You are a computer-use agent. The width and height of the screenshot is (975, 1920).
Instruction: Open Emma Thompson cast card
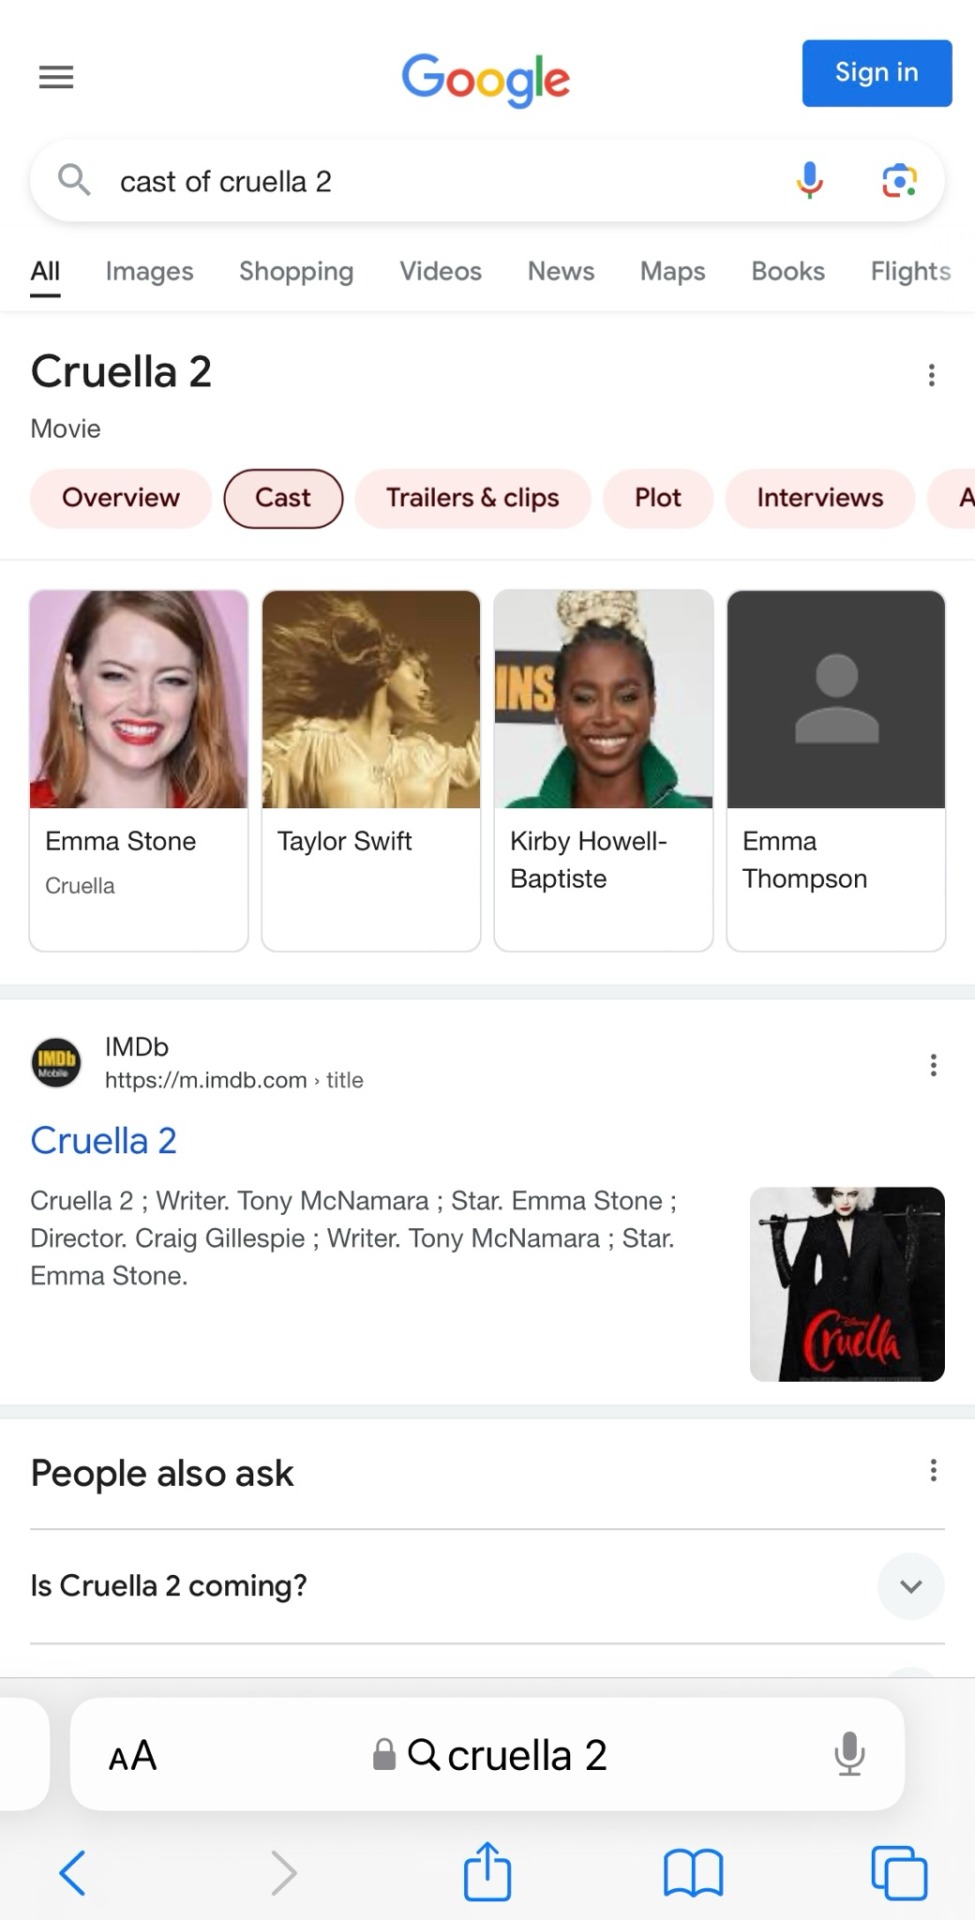pyautogui.click(x=836, y=770)
